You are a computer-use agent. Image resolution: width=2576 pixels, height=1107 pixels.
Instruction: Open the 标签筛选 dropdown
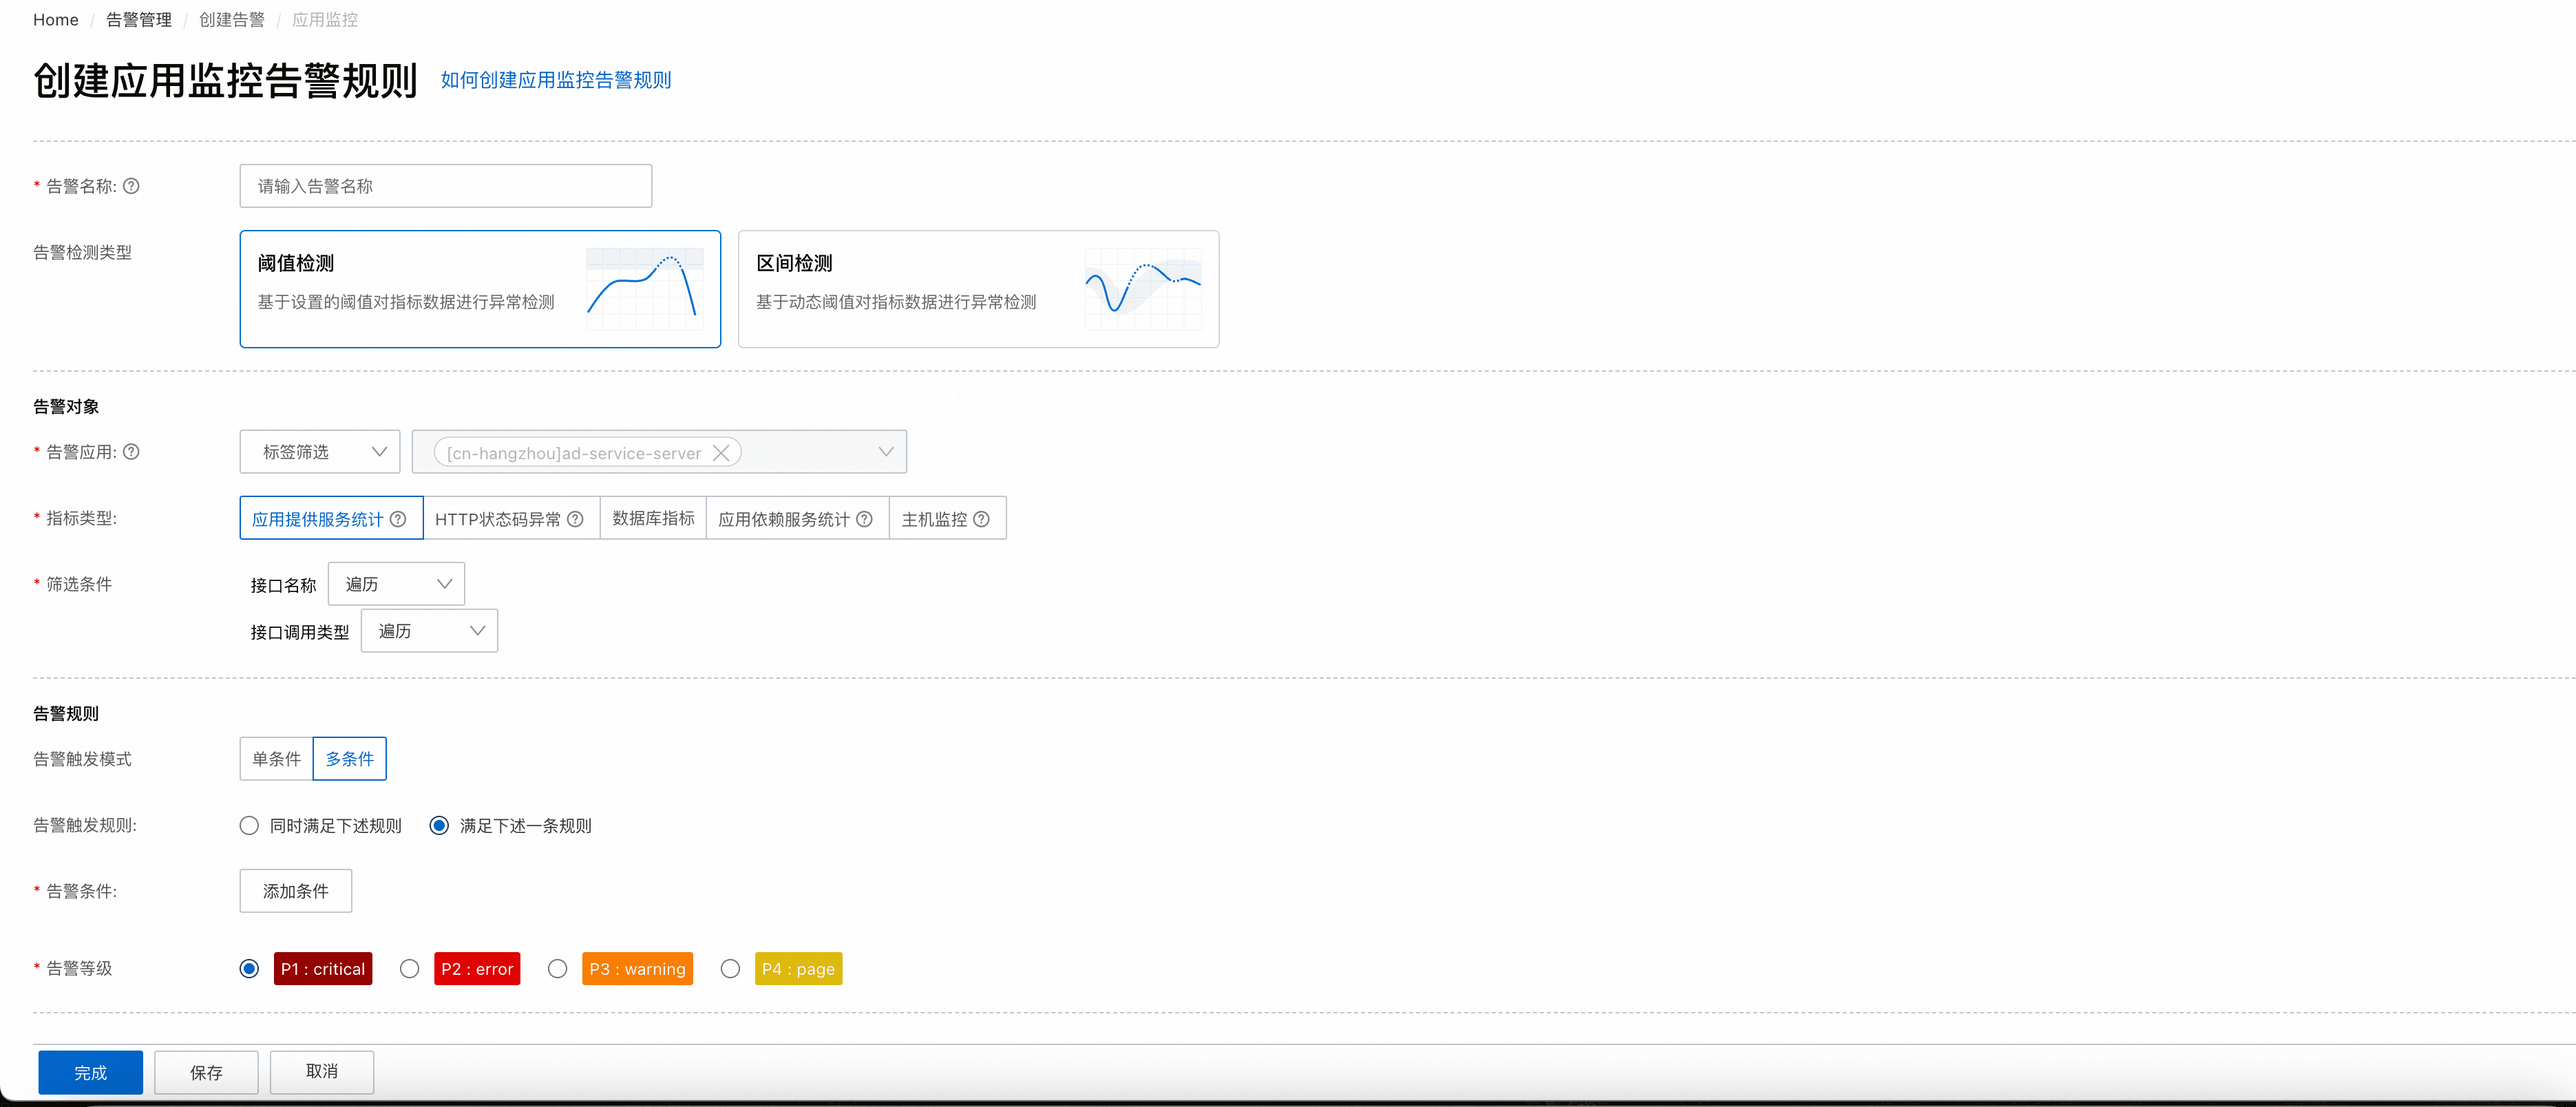320,452
